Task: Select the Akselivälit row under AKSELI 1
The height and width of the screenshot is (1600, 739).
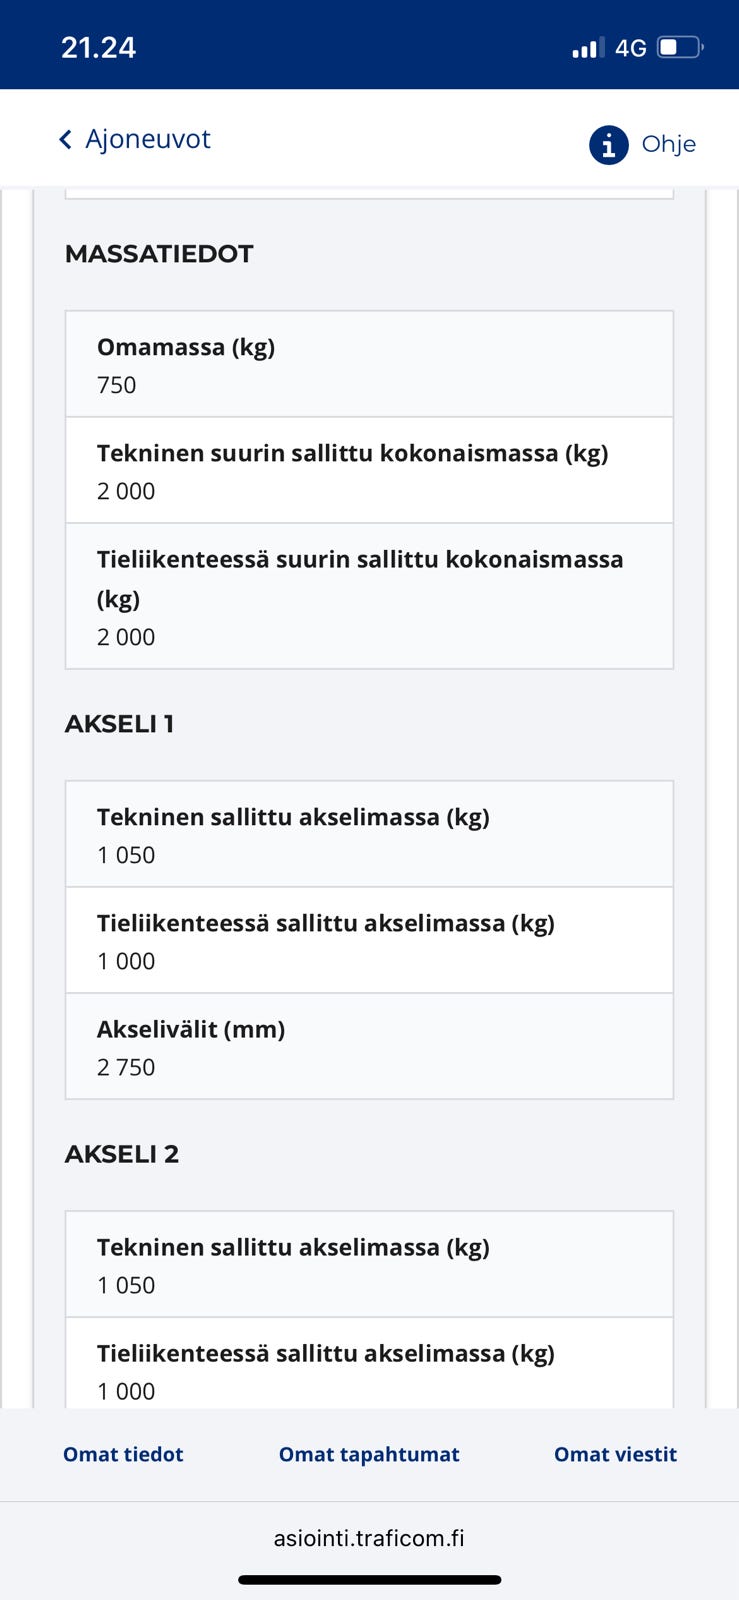Action: [x=369, y=1046]
